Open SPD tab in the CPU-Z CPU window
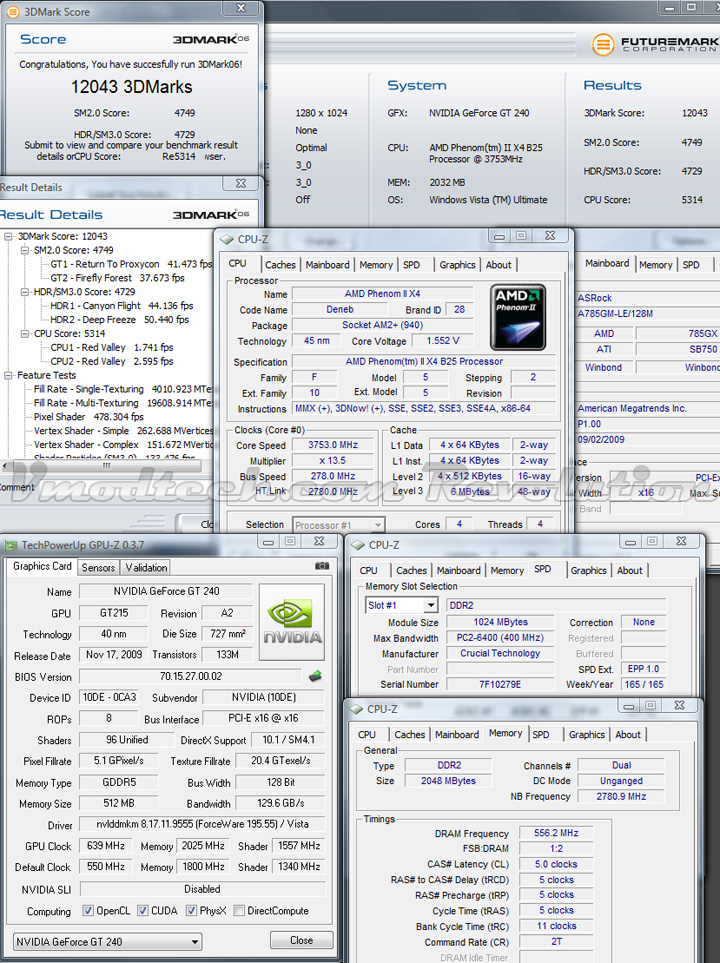This screenshot has width=720, height=963. pos(412,265)
